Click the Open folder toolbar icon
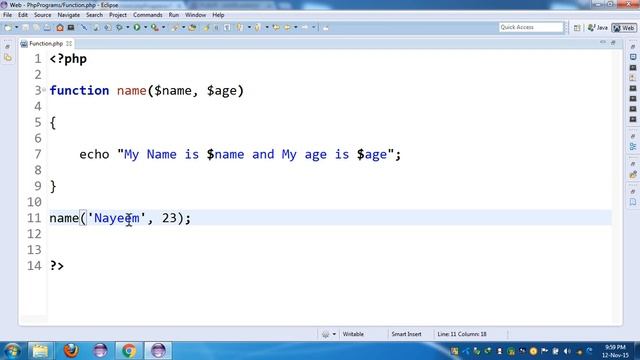The image size is (640, 360). coord(192,28)
